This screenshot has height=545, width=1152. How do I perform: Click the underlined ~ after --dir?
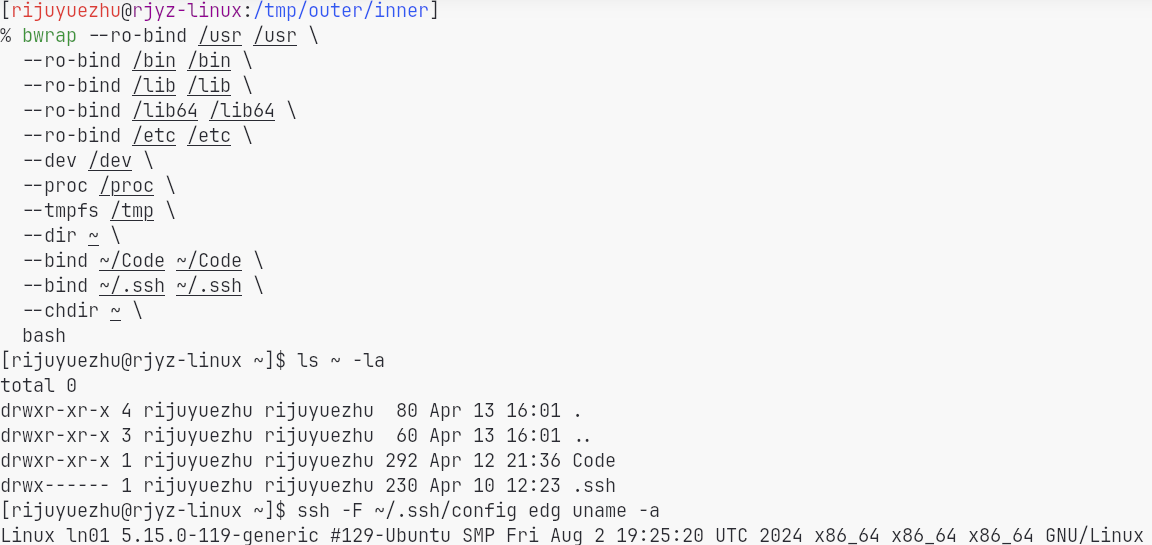click(93, 236)
